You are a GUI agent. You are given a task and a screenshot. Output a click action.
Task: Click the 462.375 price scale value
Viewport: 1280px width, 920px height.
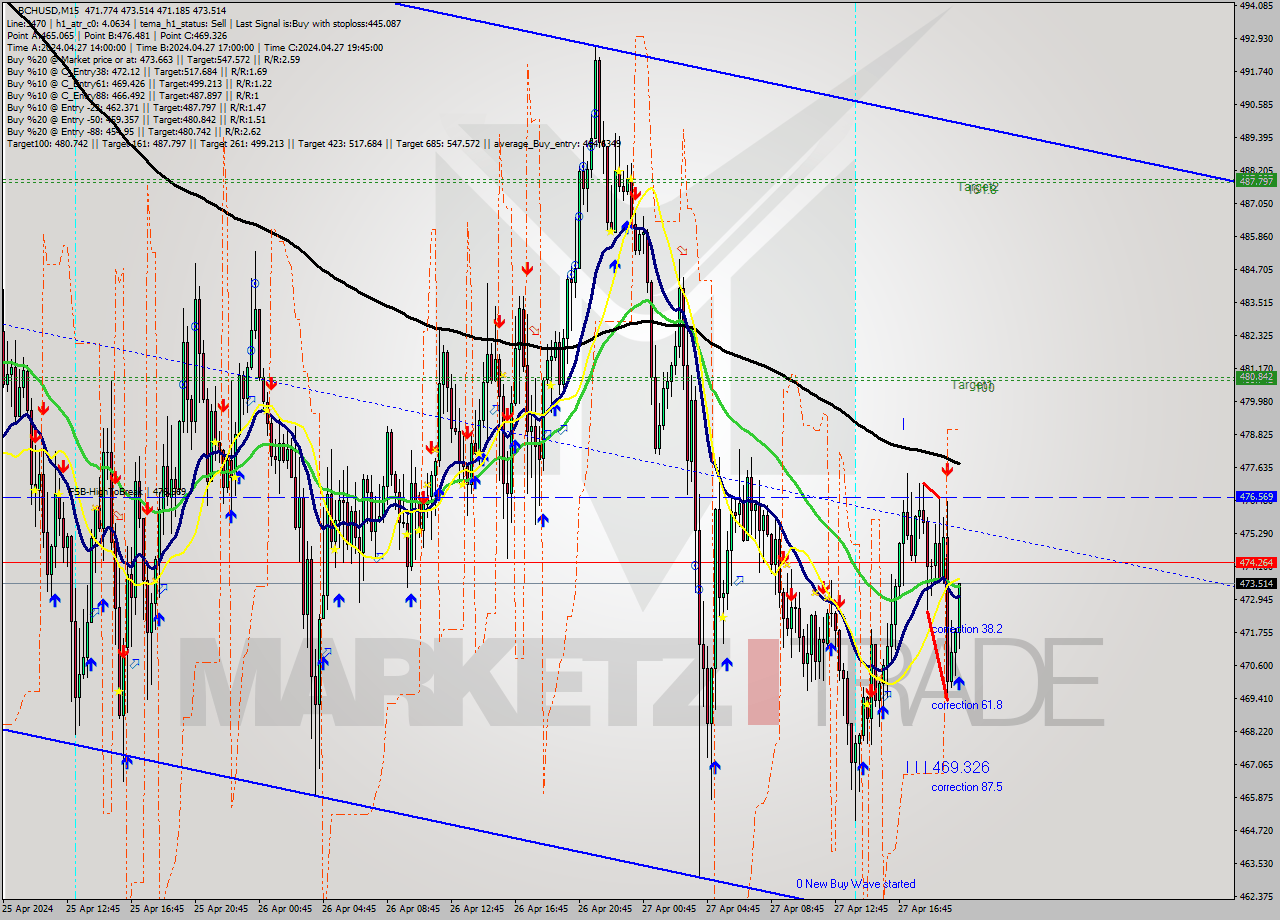click(1256, 896)
